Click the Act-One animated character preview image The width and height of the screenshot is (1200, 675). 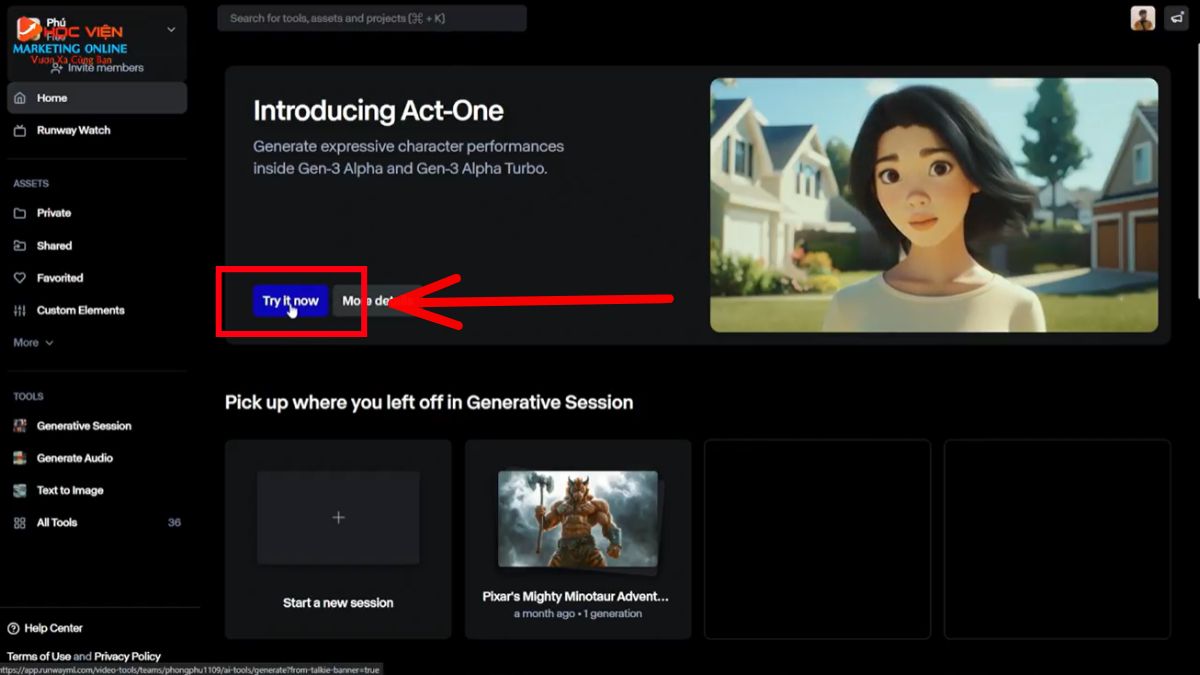934,205
